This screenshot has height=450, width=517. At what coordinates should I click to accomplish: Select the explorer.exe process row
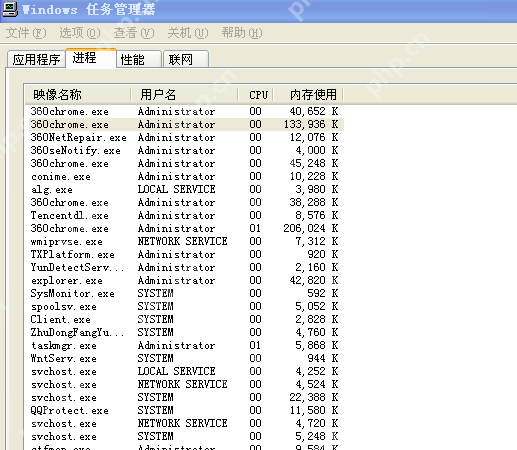184,280
